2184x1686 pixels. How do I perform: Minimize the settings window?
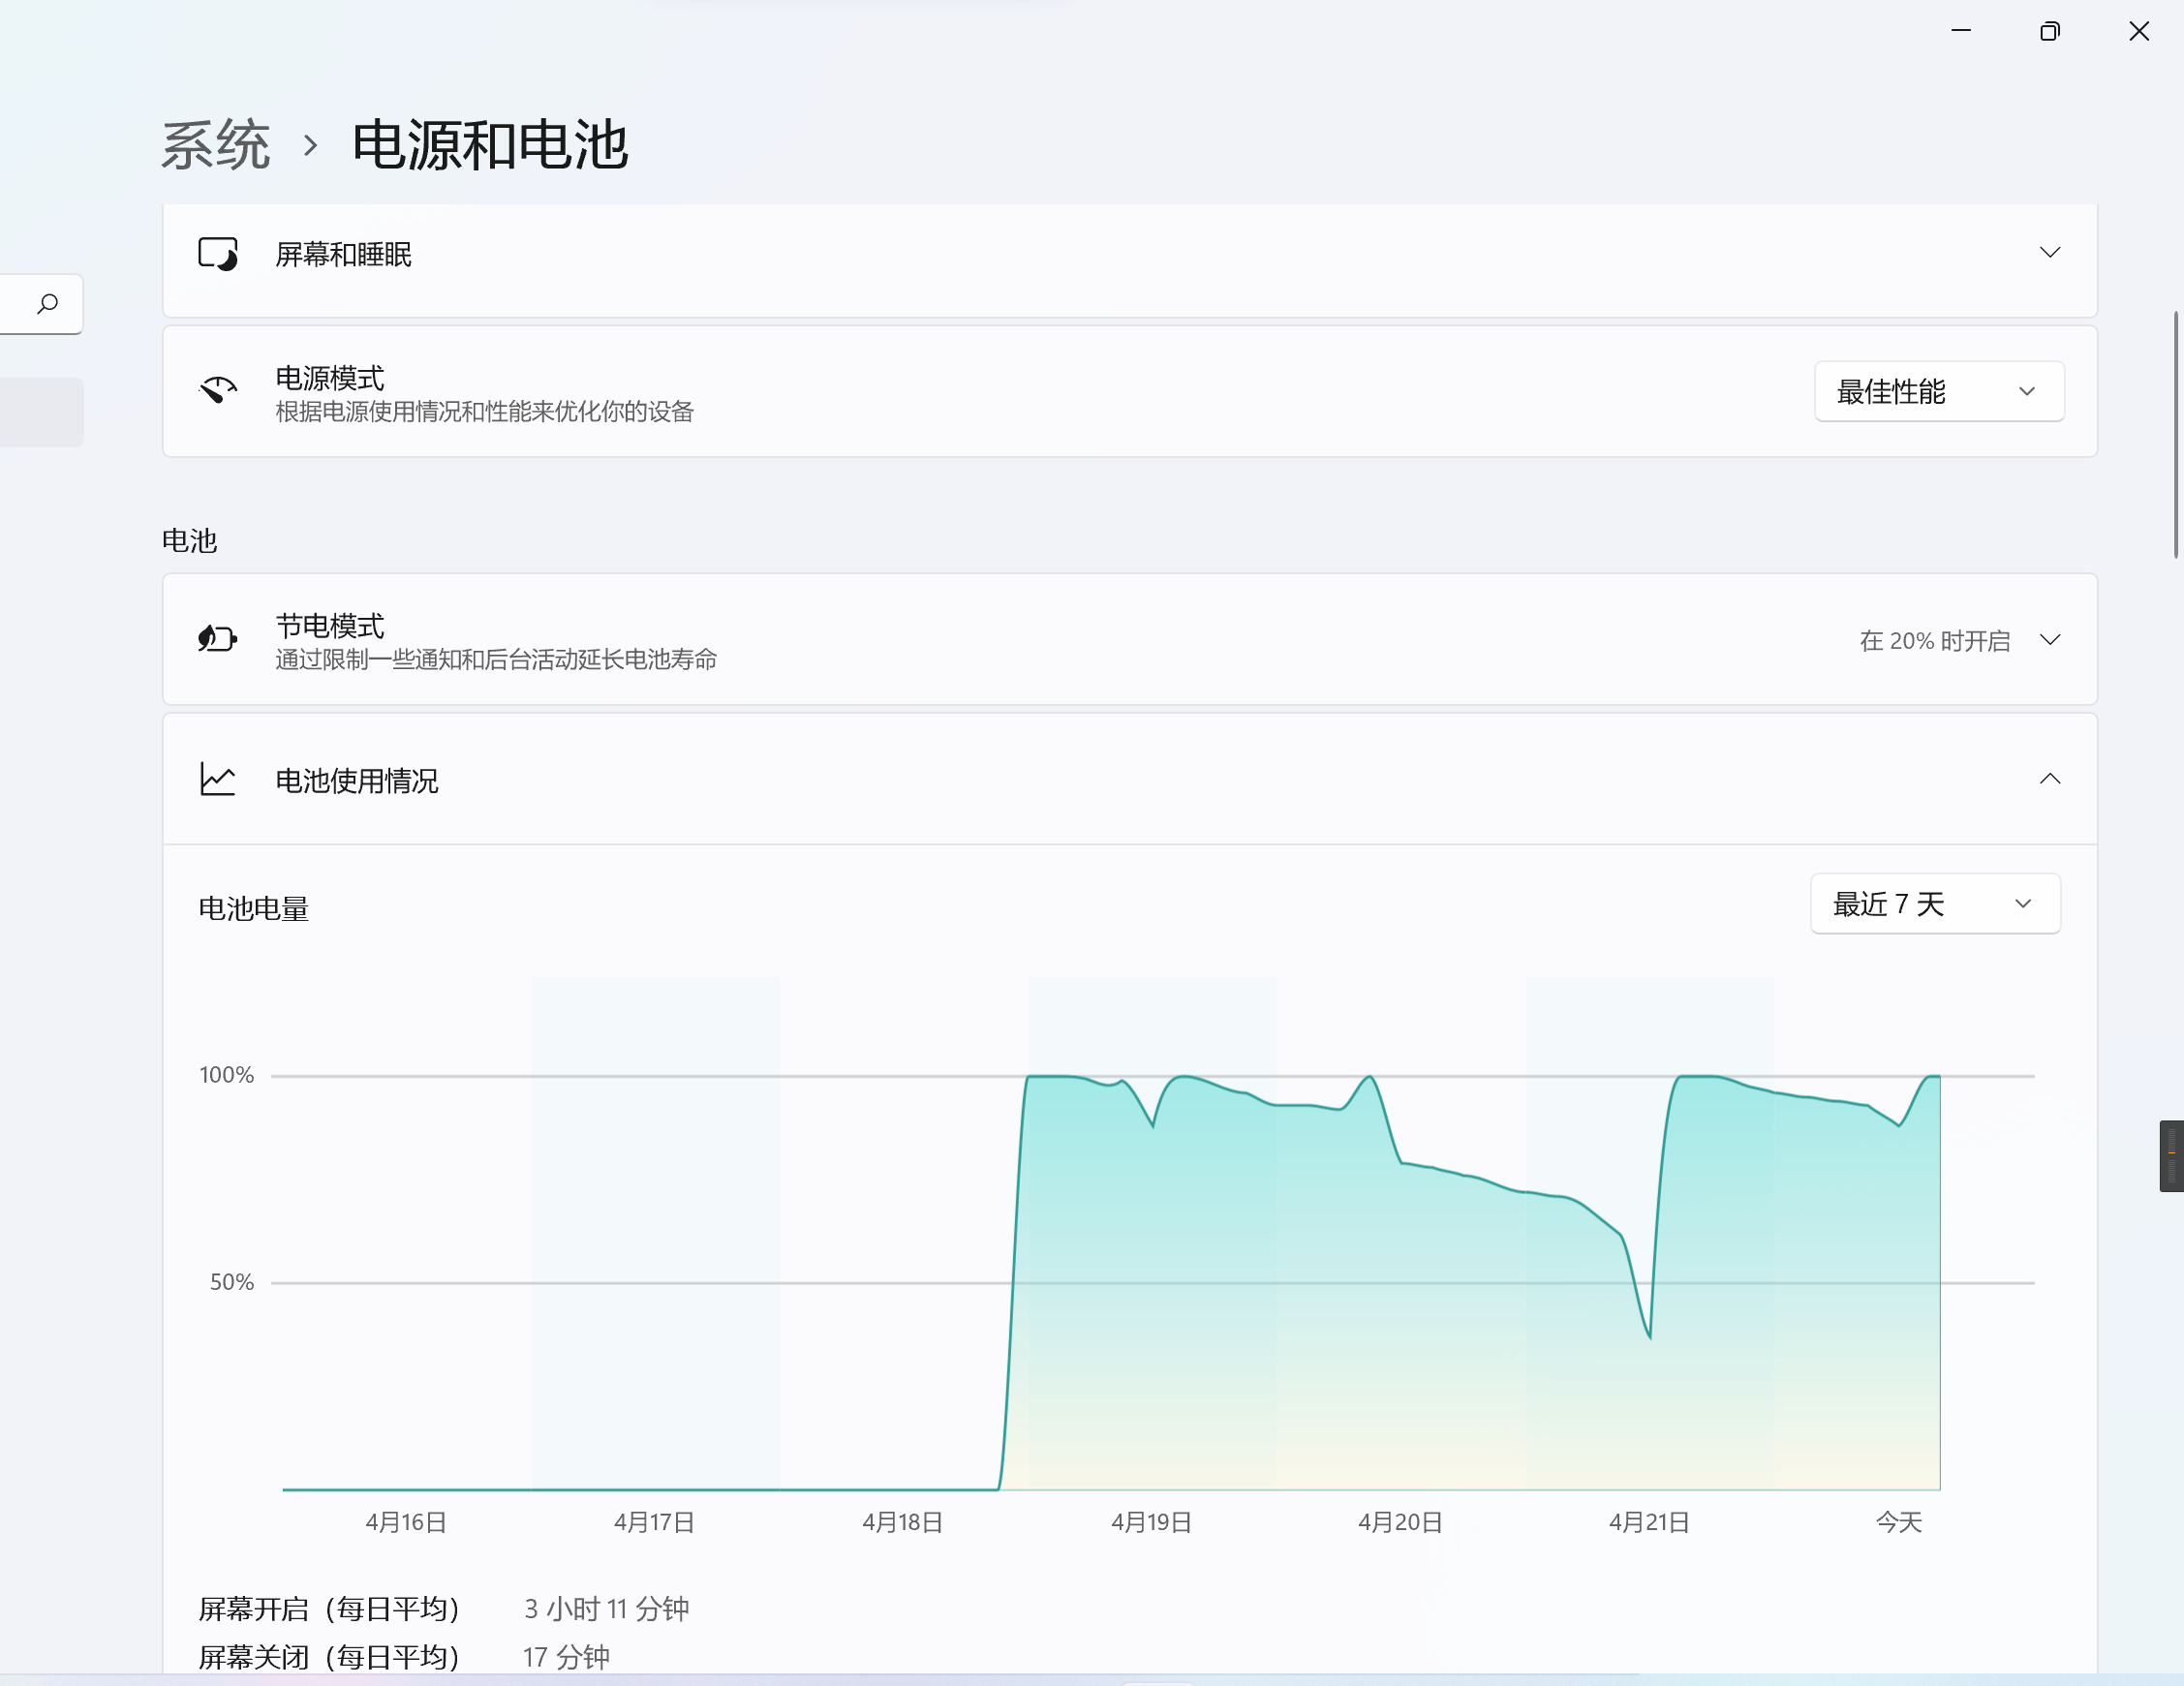pyautogui.click(x=1961, y=32)
